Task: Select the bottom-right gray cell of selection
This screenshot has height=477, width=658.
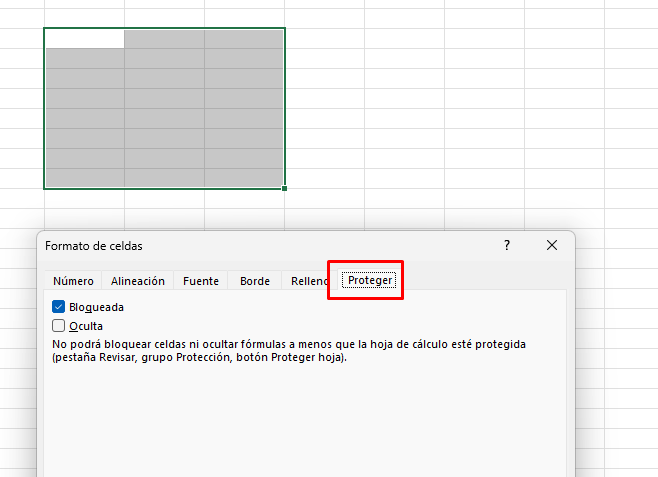Action: (244, 178)
